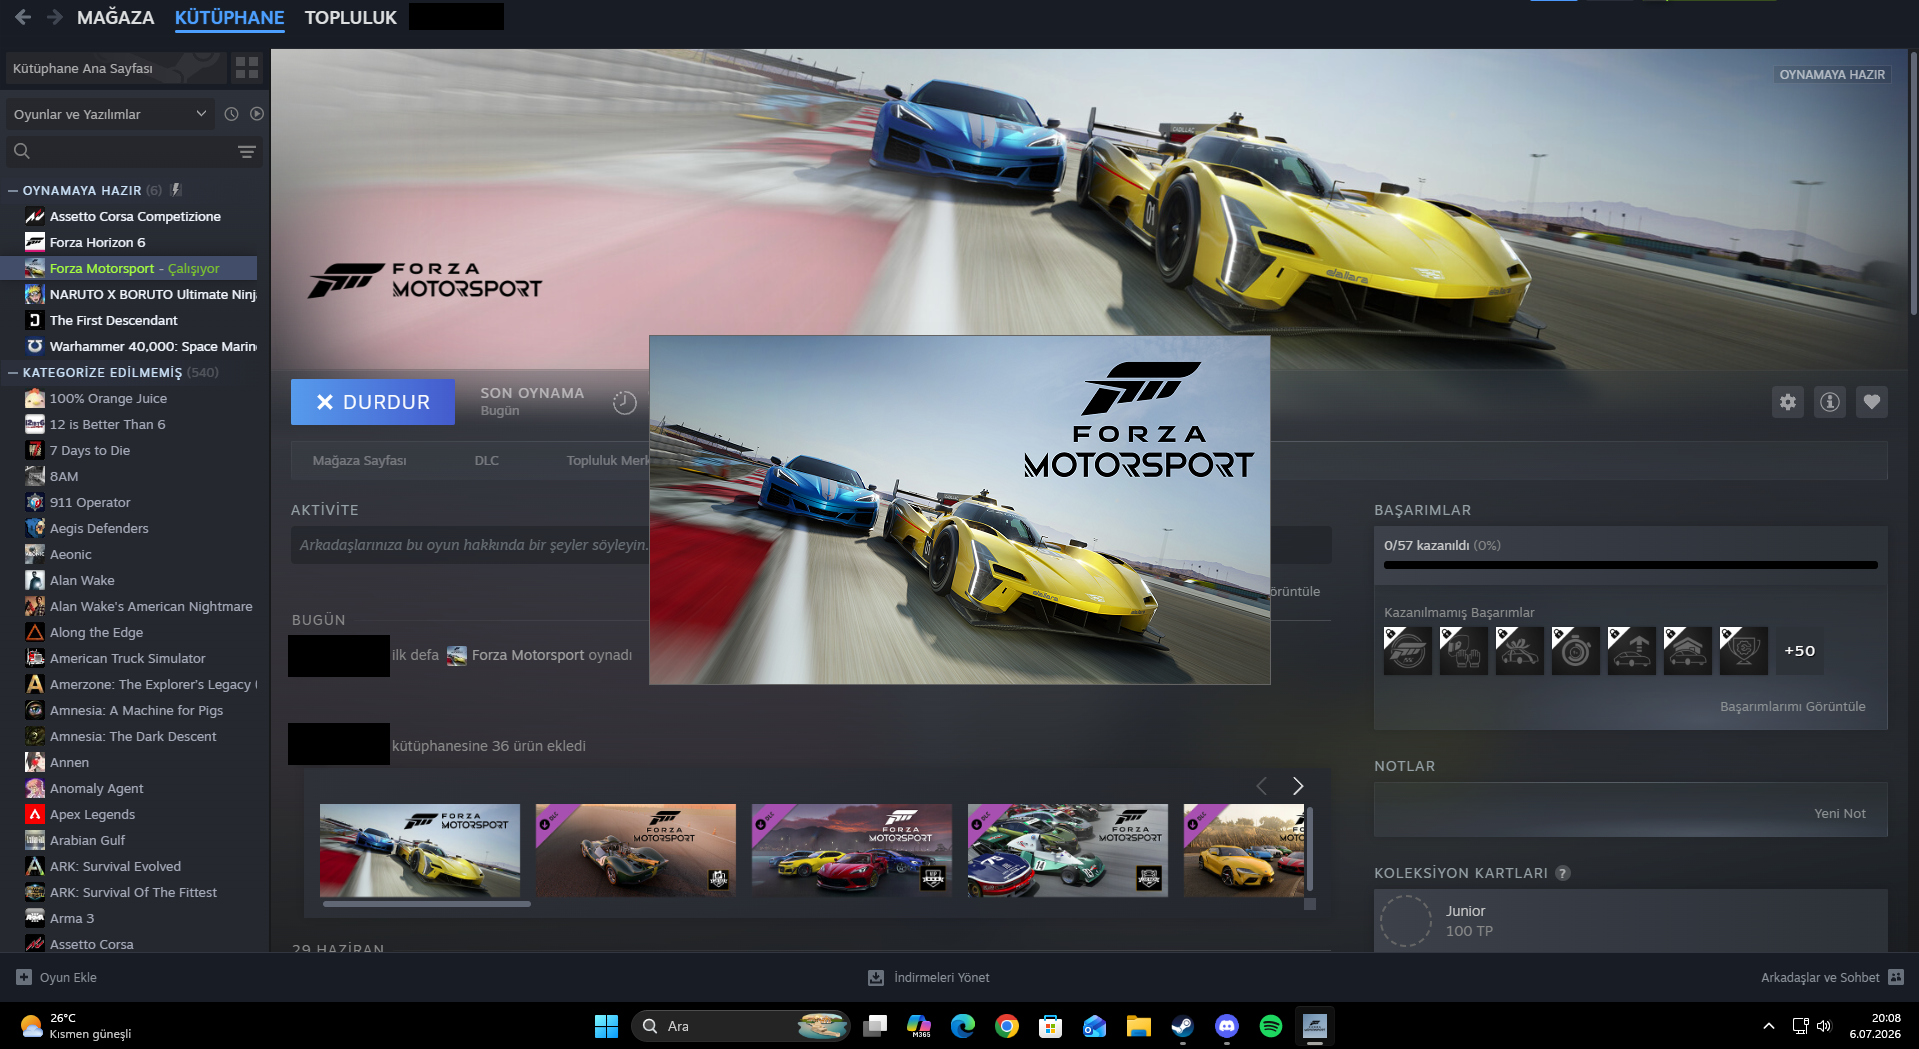This screenshot has width=1919, height=1049.
Task: Click the game info icon
Action: 1829,402
